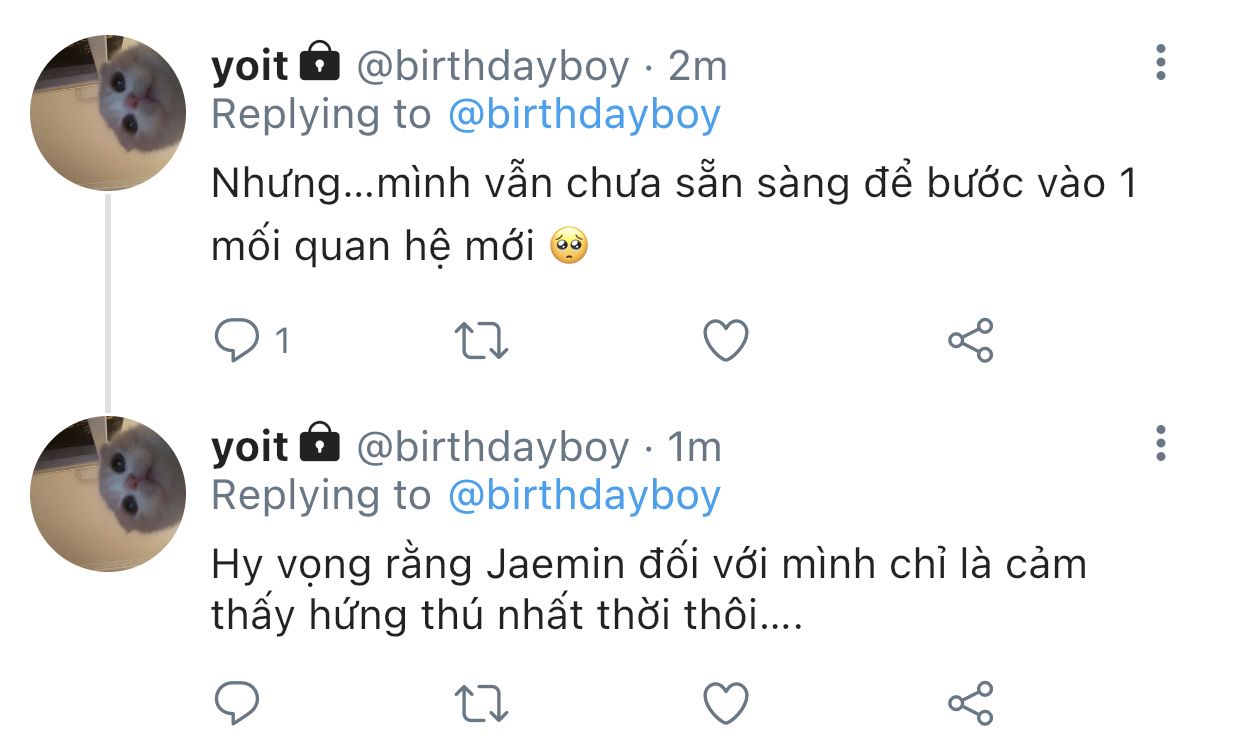
Task: Like the second tweet mentioning Jaemin
Action: pyautogui.click(x=726, y=702)
